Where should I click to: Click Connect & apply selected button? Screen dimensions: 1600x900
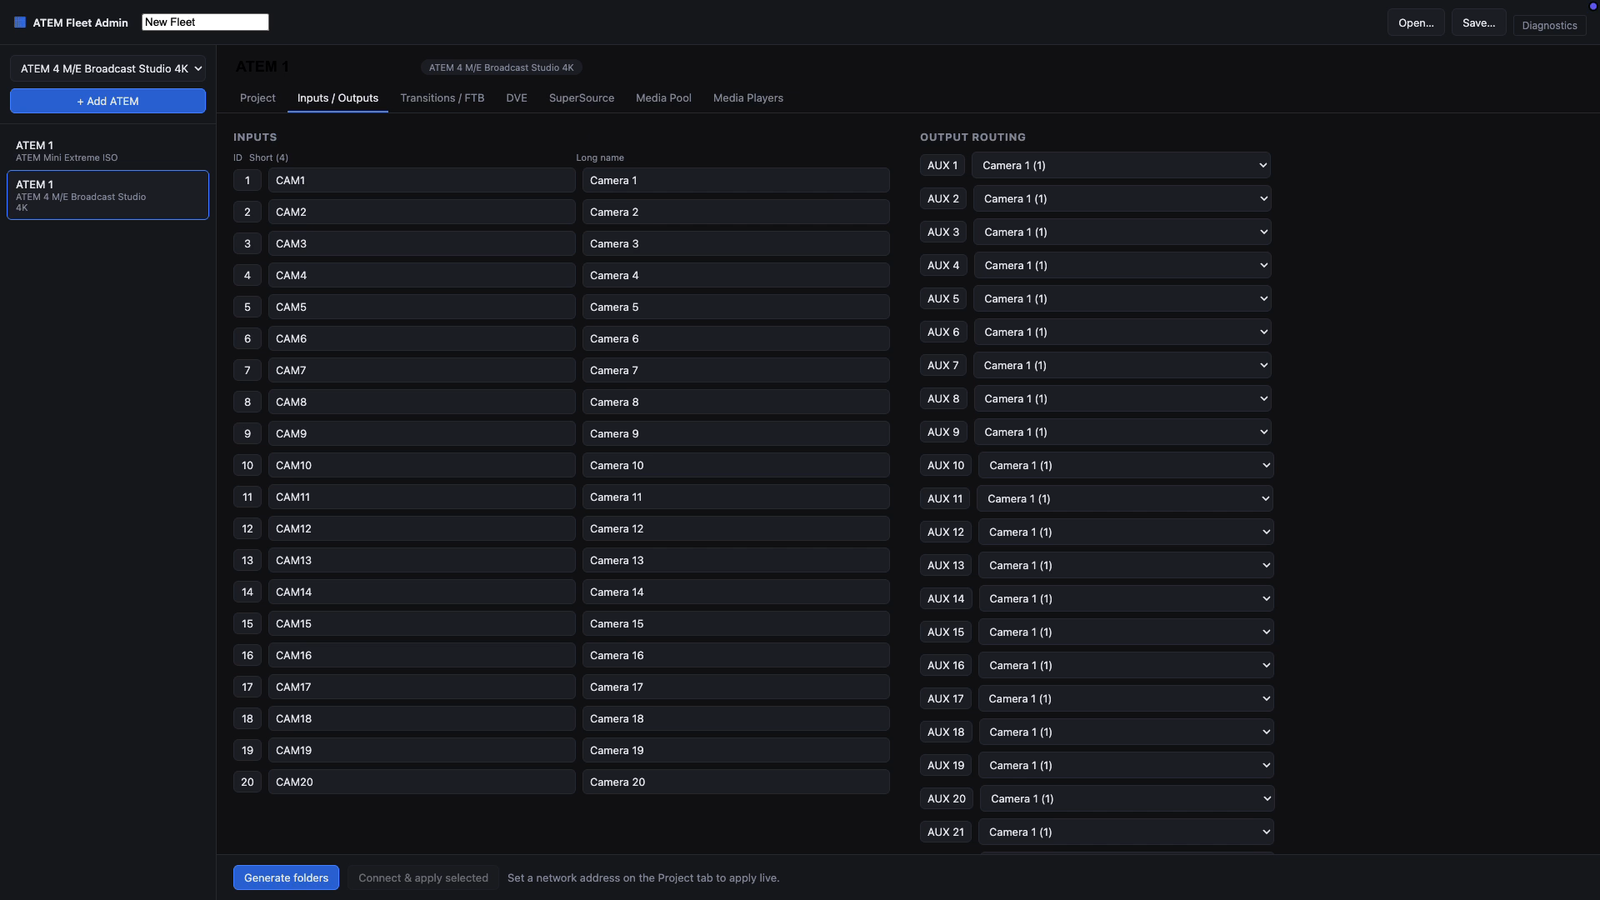[423, 878]
